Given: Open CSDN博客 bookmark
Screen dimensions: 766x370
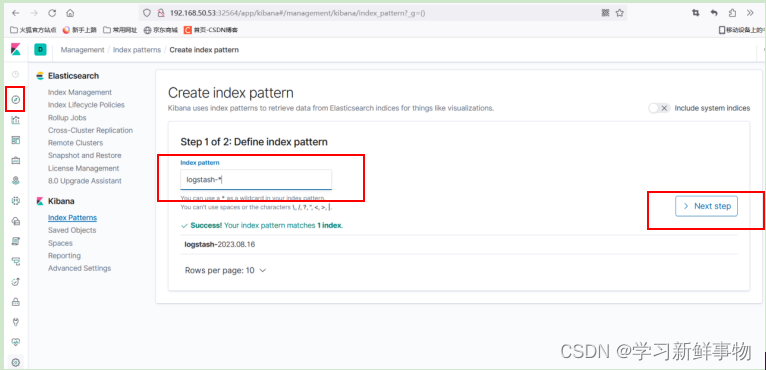Looking at the screenshot, I should coord(210,30).
